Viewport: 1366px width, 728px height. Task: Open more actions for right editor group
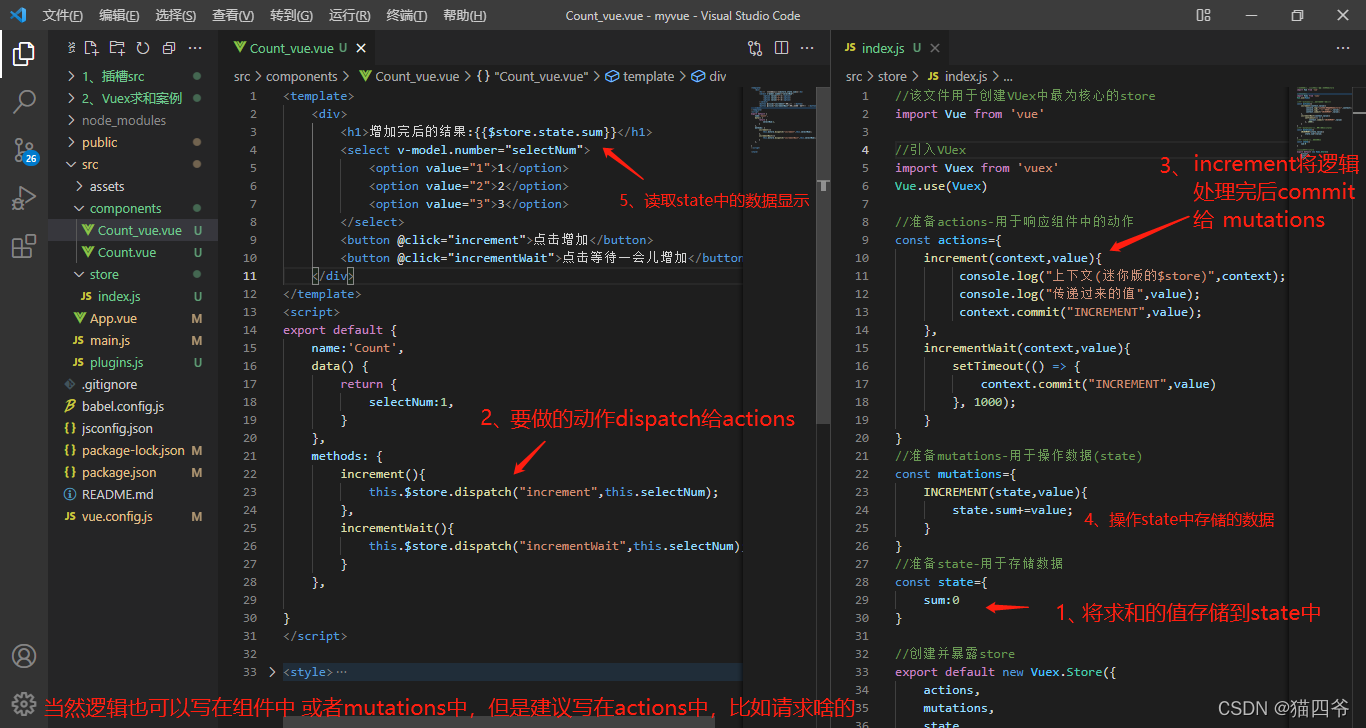tap(1343, 48)
